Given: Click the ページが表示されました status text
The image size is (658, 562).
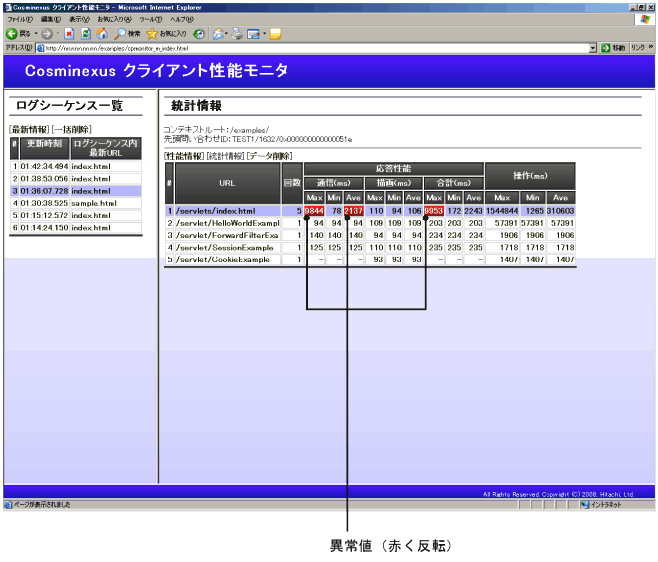Looking at the screenshot, I should click(x=42, y=504).
